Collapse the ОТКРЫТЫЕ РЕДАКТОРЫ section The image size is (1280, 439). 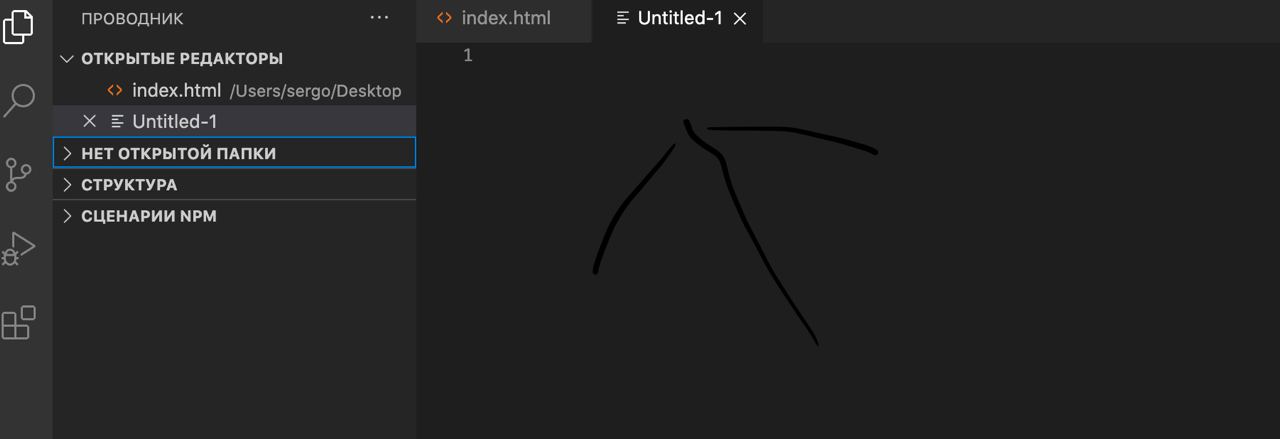(67, 59)
